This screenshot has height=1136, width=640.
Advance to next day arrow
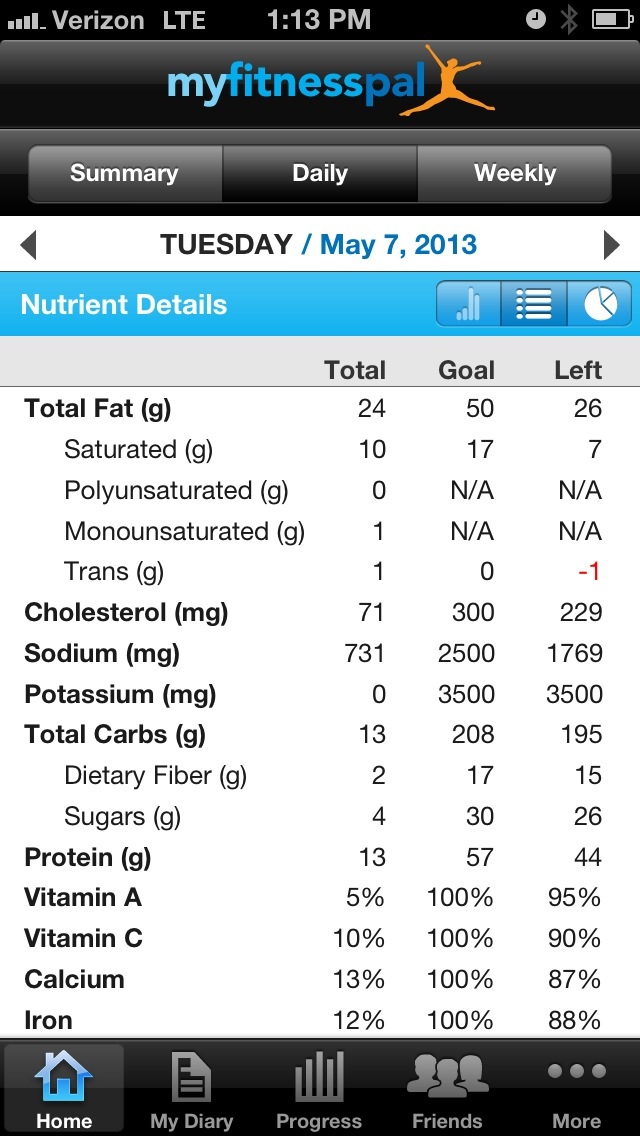click(x=612, y=245)
